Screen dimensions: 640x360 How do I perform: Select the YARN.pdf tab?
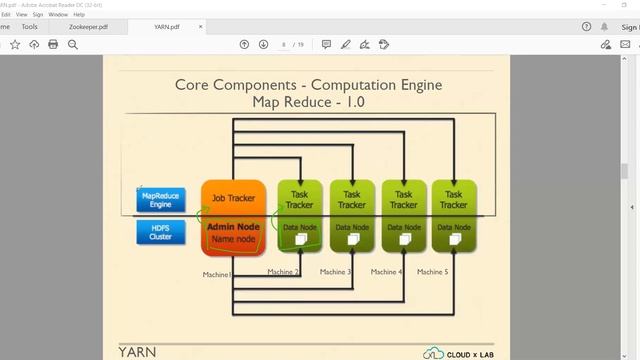(167, 27)
